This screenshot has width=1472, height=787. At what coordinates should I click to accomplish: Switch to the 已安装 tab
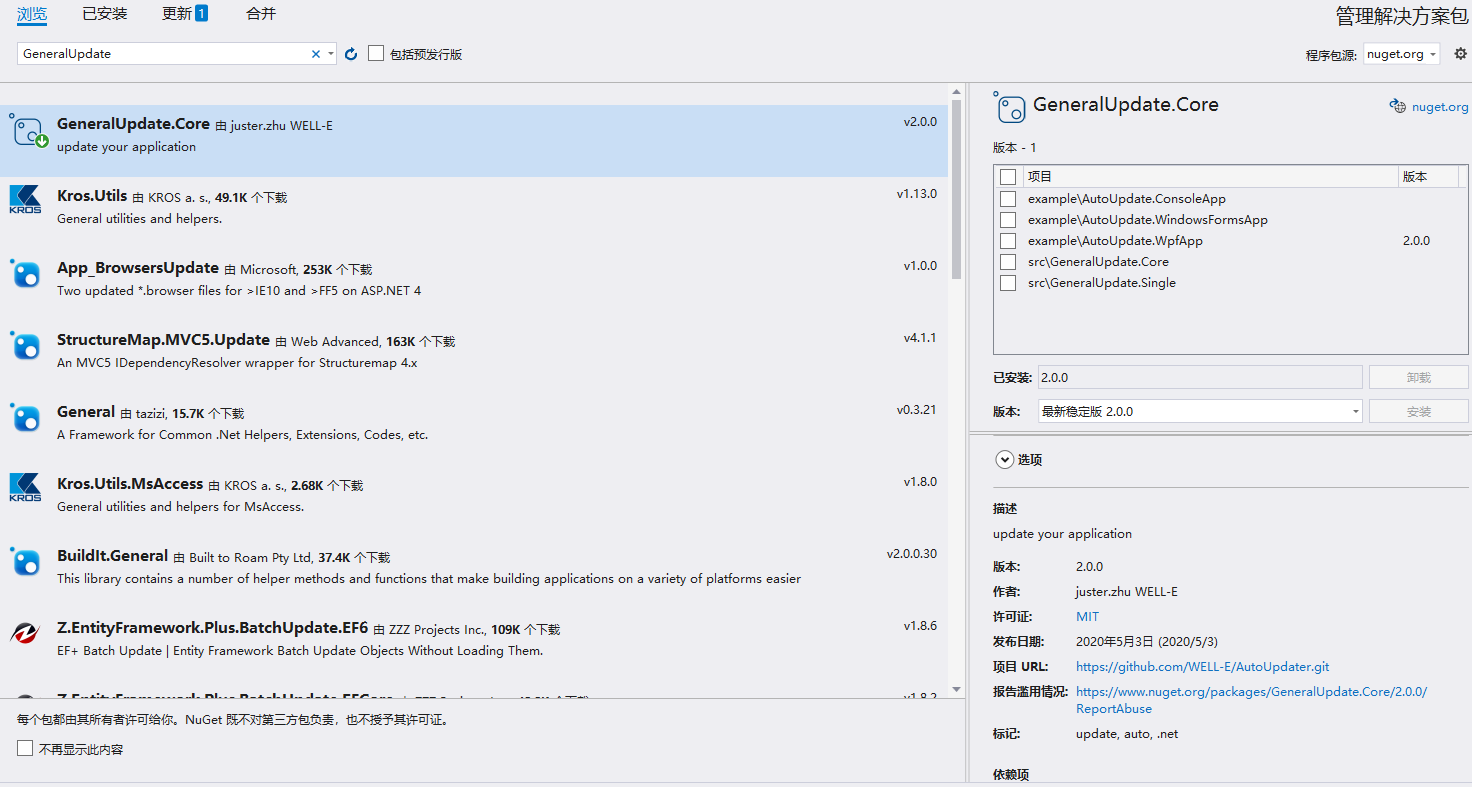[x=104, y=14]
